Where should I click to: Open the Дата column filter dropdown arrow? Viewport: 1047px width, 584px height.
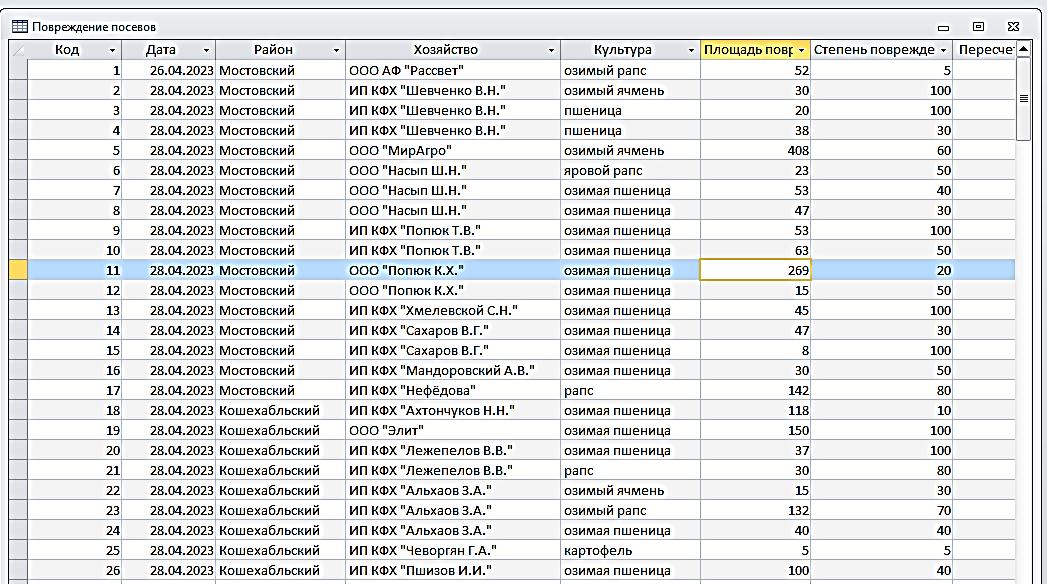[206, 50]
